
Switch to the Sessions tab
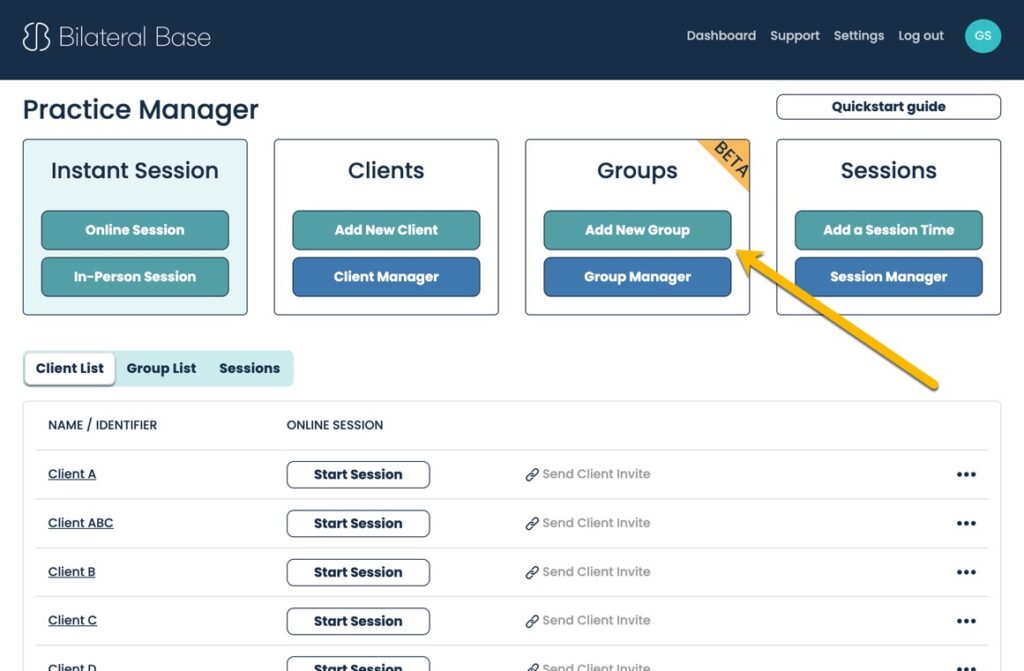tap(249, 368)
